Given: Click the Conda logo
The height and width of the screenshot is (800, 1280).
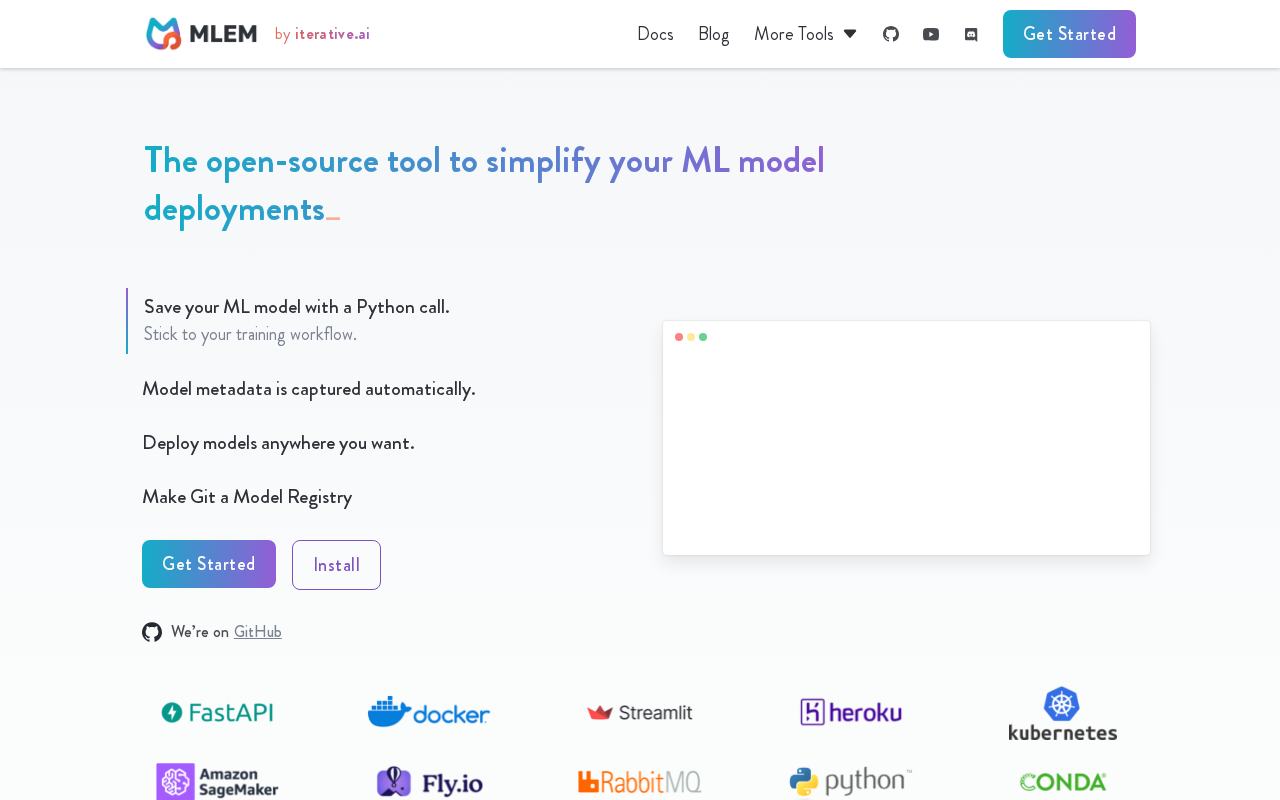Looking at the screenshot, I should 1063,782.
